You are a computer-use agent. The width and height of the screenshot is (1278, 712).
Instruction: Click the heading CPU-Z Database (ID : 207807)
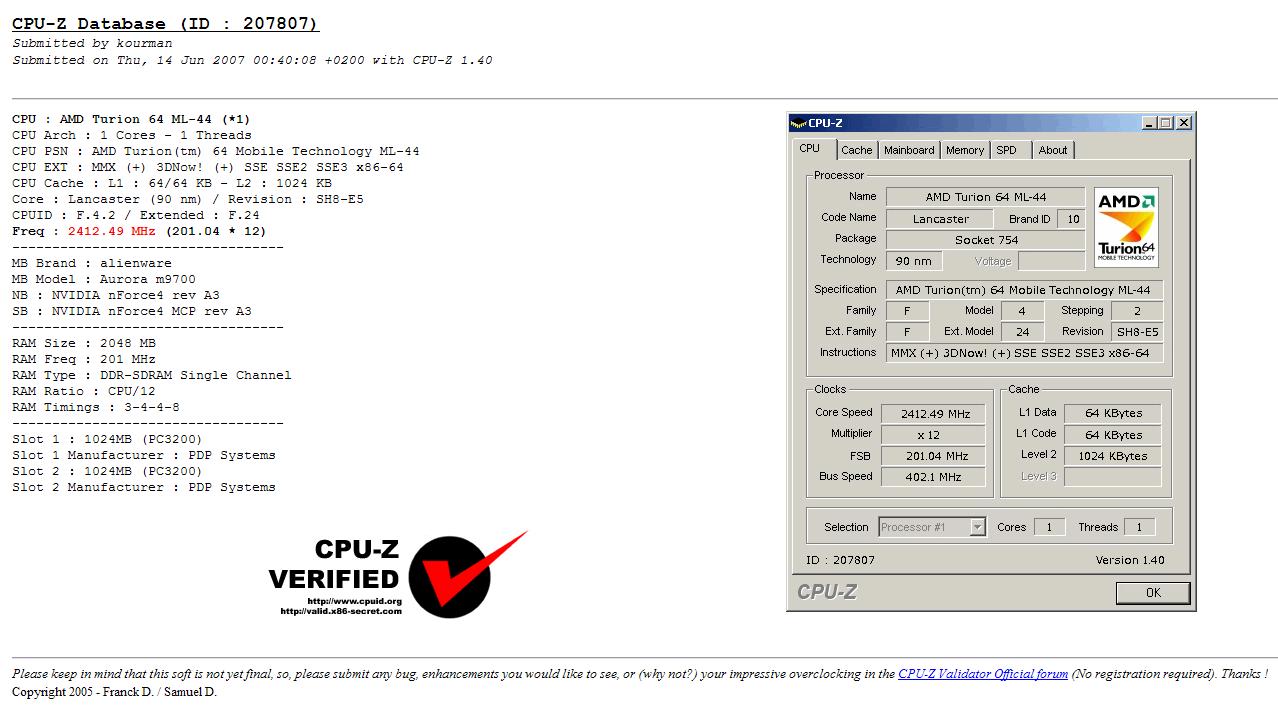point(165,23)
